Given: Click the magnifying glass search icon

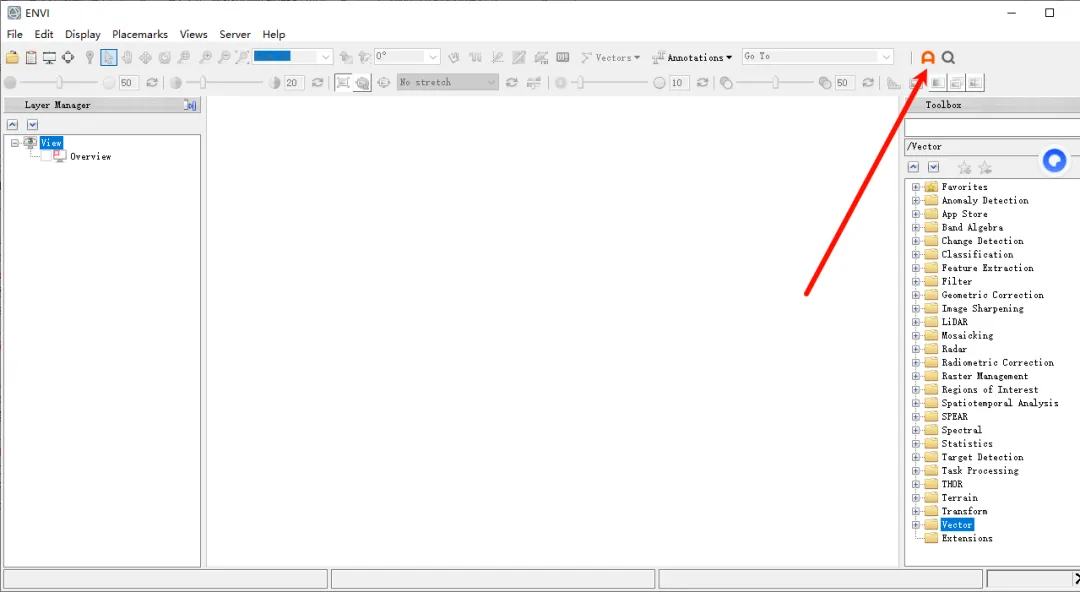Looking at the screenshot, I should [948, 58].
